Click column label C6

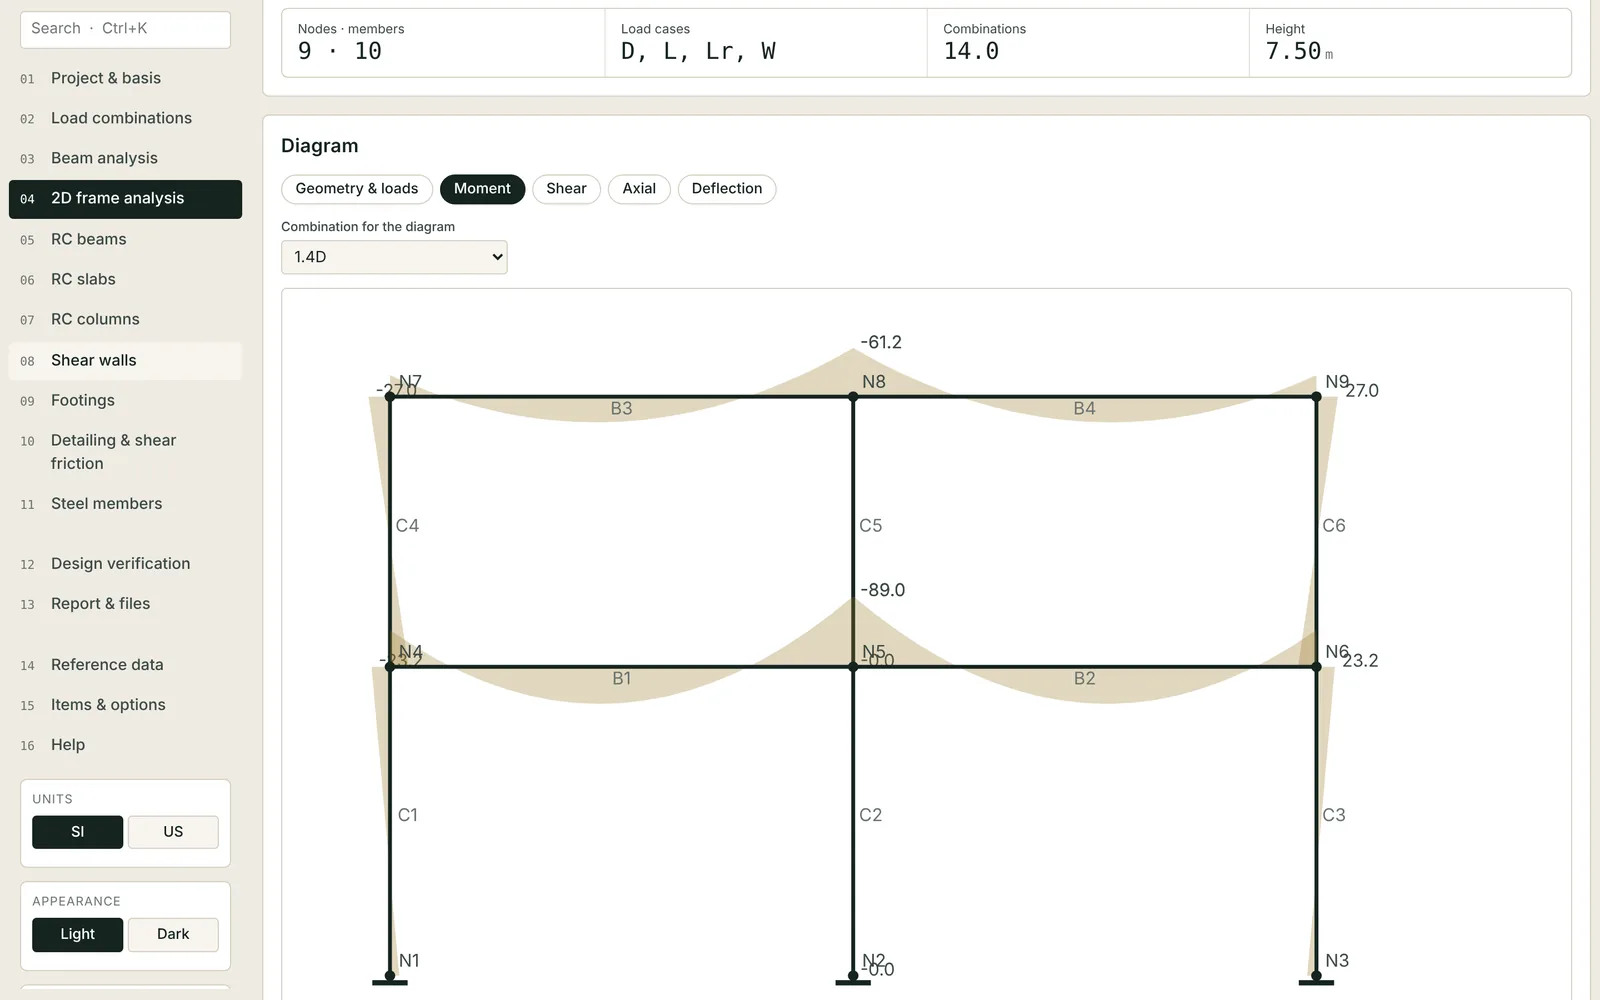1334,526
